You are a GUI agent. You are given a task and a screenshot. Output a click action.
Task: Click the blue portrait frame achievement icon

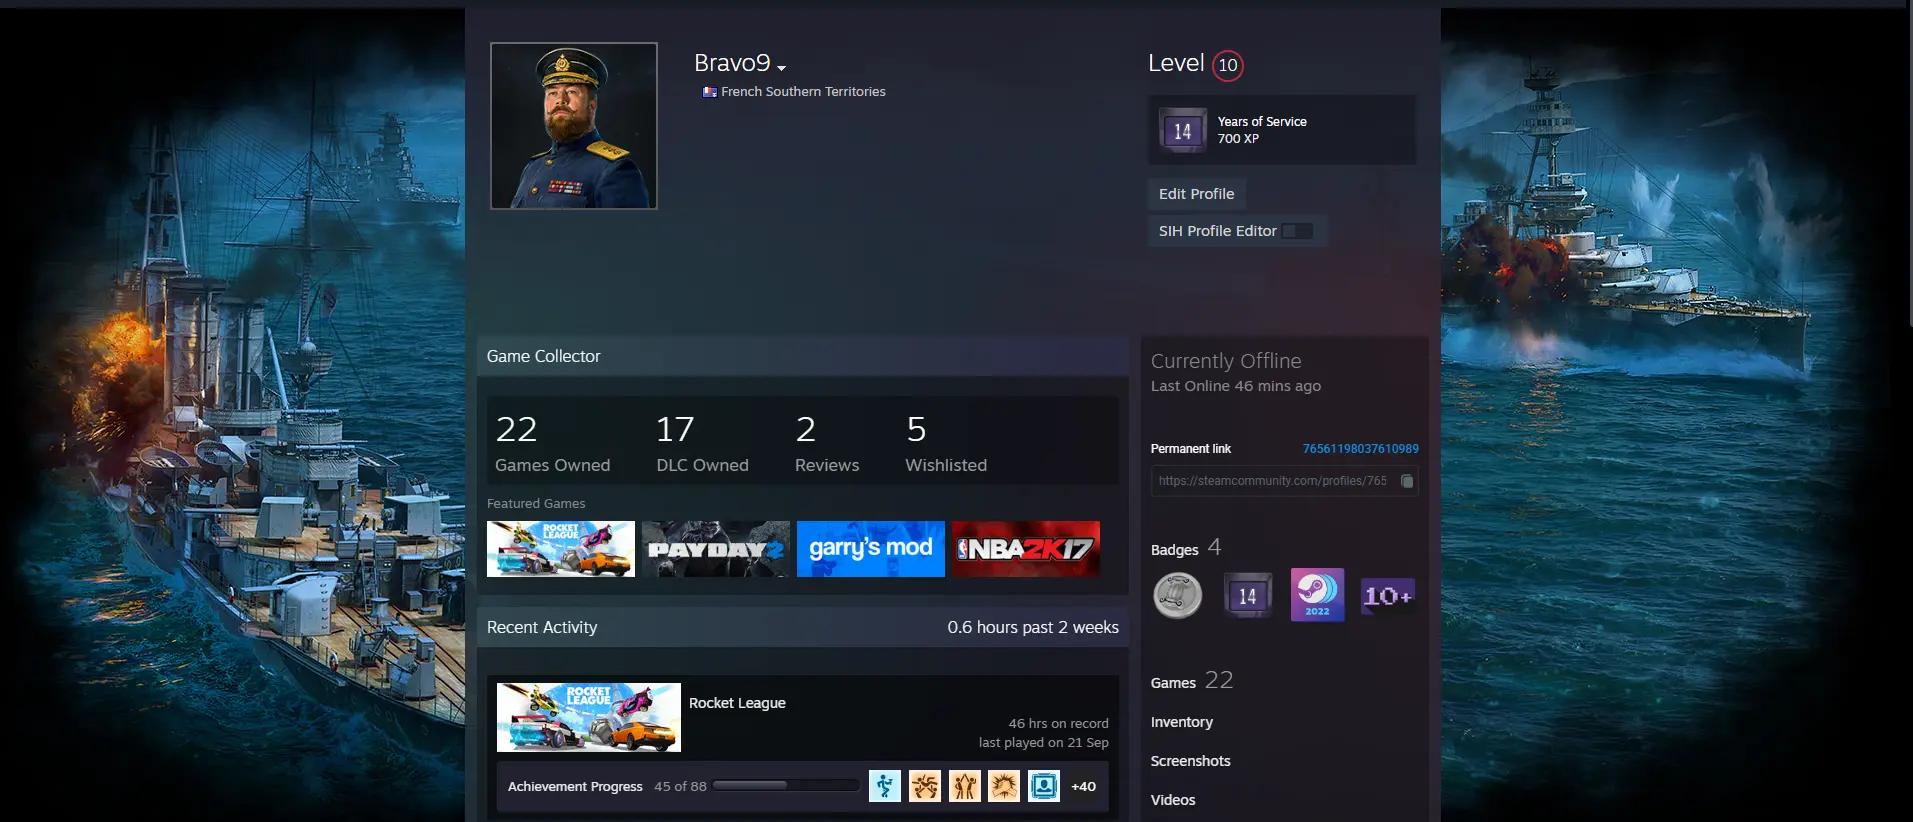click(x=1044, y=786)
